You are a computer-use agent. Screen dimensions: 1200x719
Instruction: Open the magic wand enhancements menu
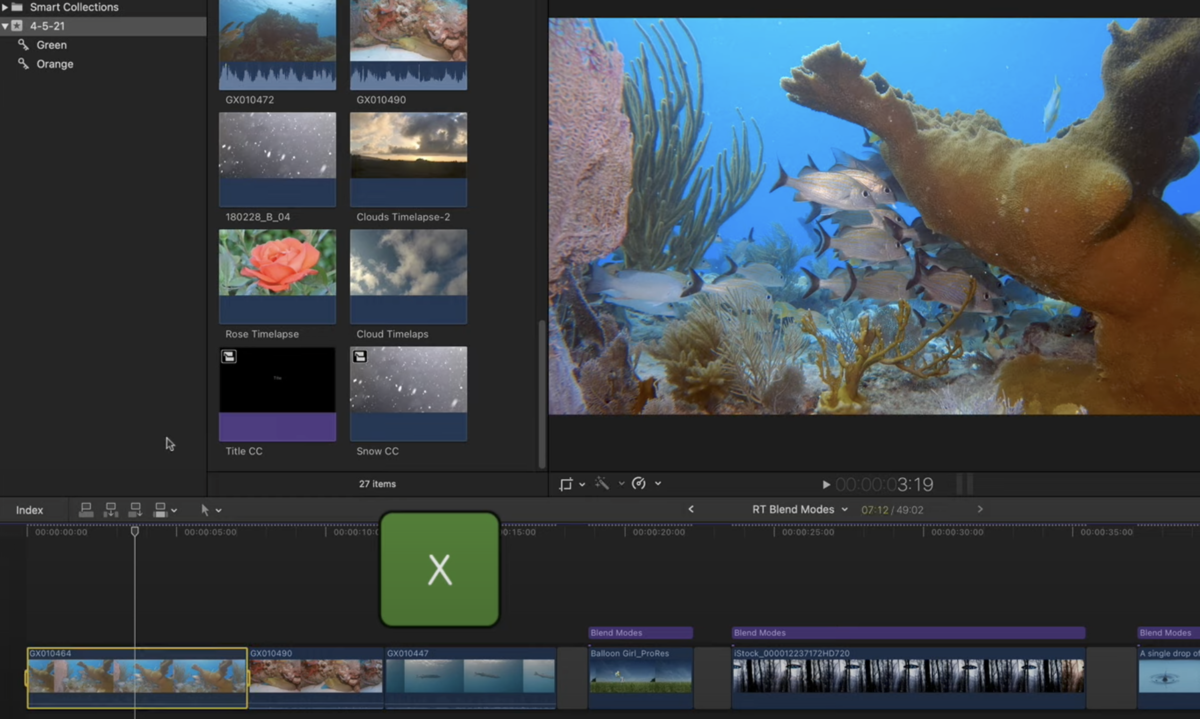(x=609, y=484)
